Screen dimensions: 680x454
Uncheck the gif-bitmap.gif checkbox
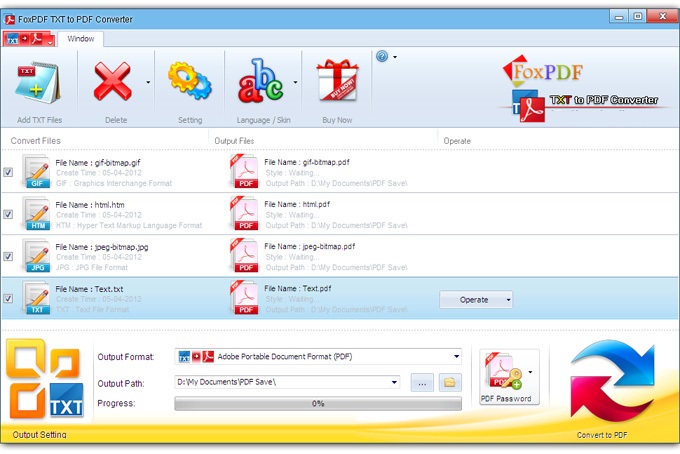click(x=8, y=172)
